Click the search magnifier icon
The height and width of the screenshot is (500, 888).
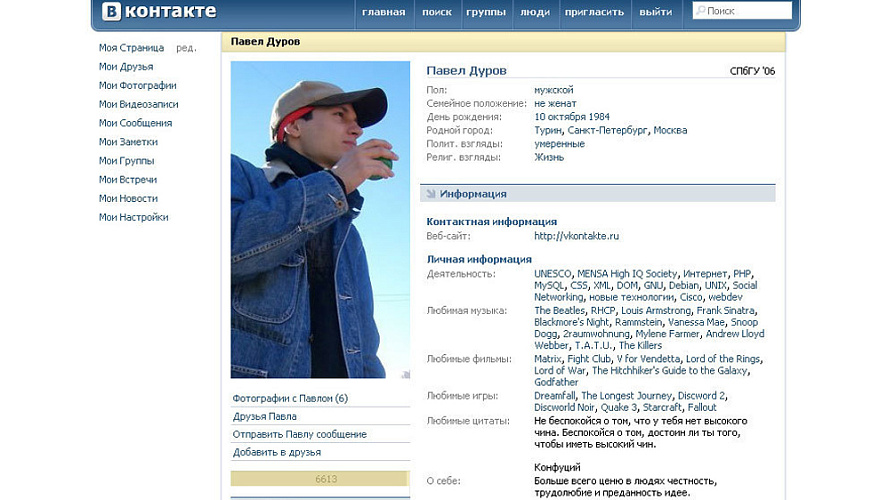click(x=701, y=10)
